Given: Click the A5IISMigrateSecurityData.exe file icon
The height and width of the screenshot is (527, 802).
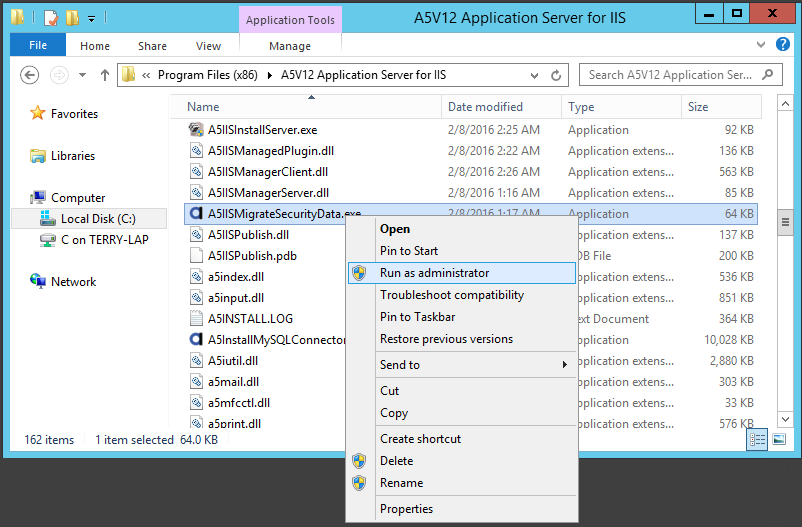Looking at the screenshot, I should tap(196, 213).
